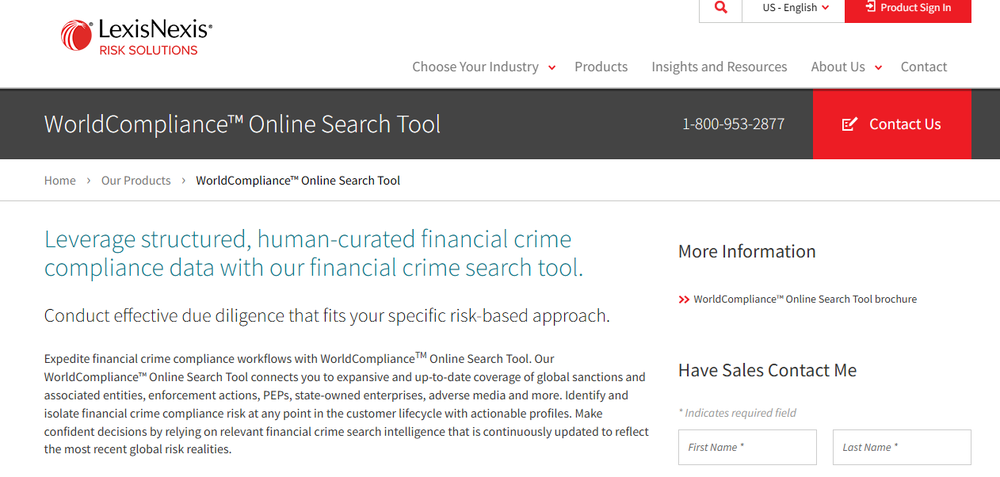Viewport: 1000px width, 477px height.
Task: Click the Have Sales Contact Me heading
Action: point(767,370)
